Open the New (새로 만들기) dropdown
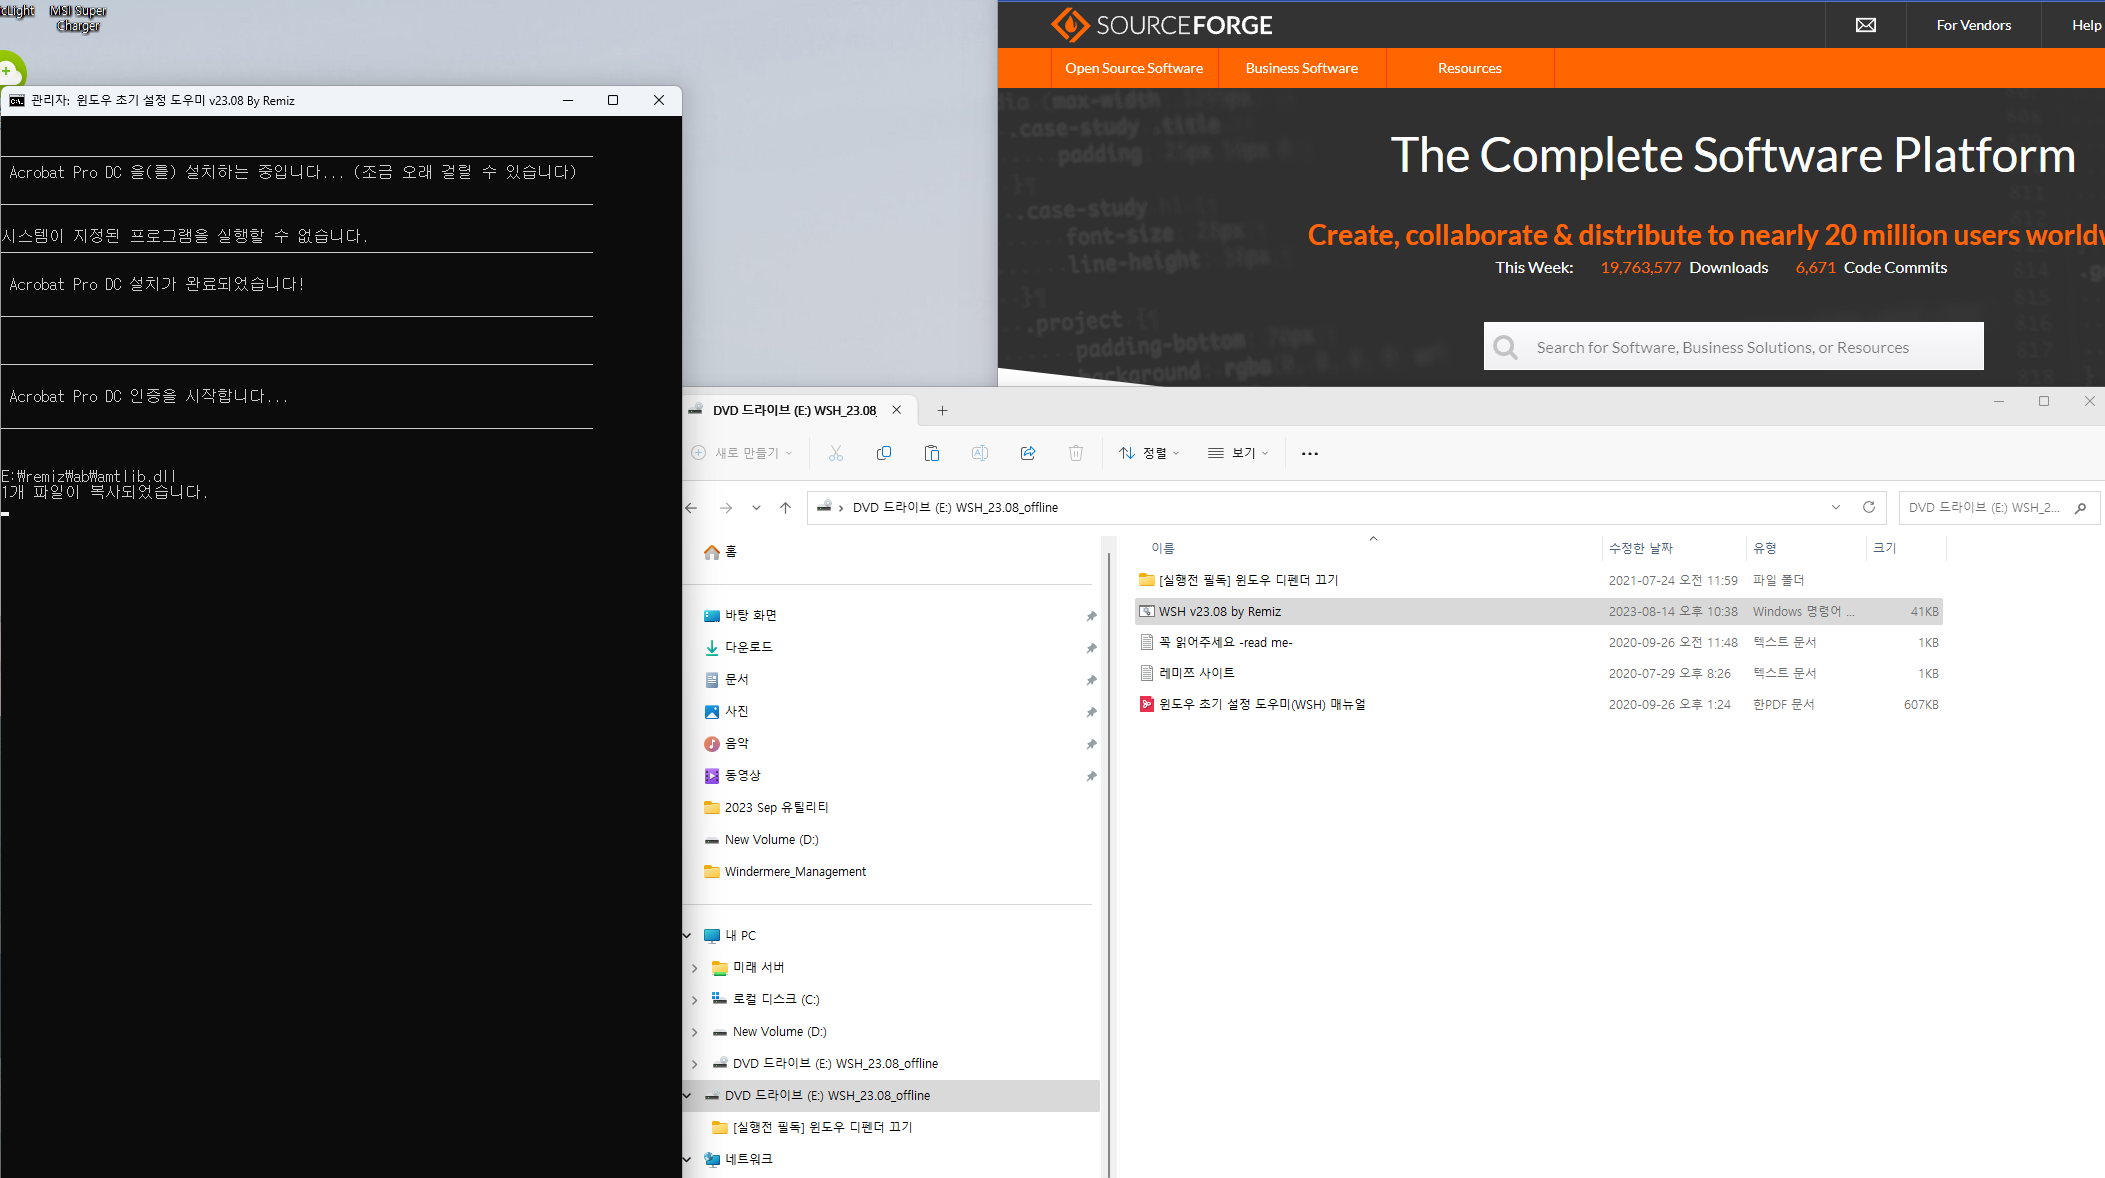Viewport: 2105px width, 1178px height. tap(742, 453)
